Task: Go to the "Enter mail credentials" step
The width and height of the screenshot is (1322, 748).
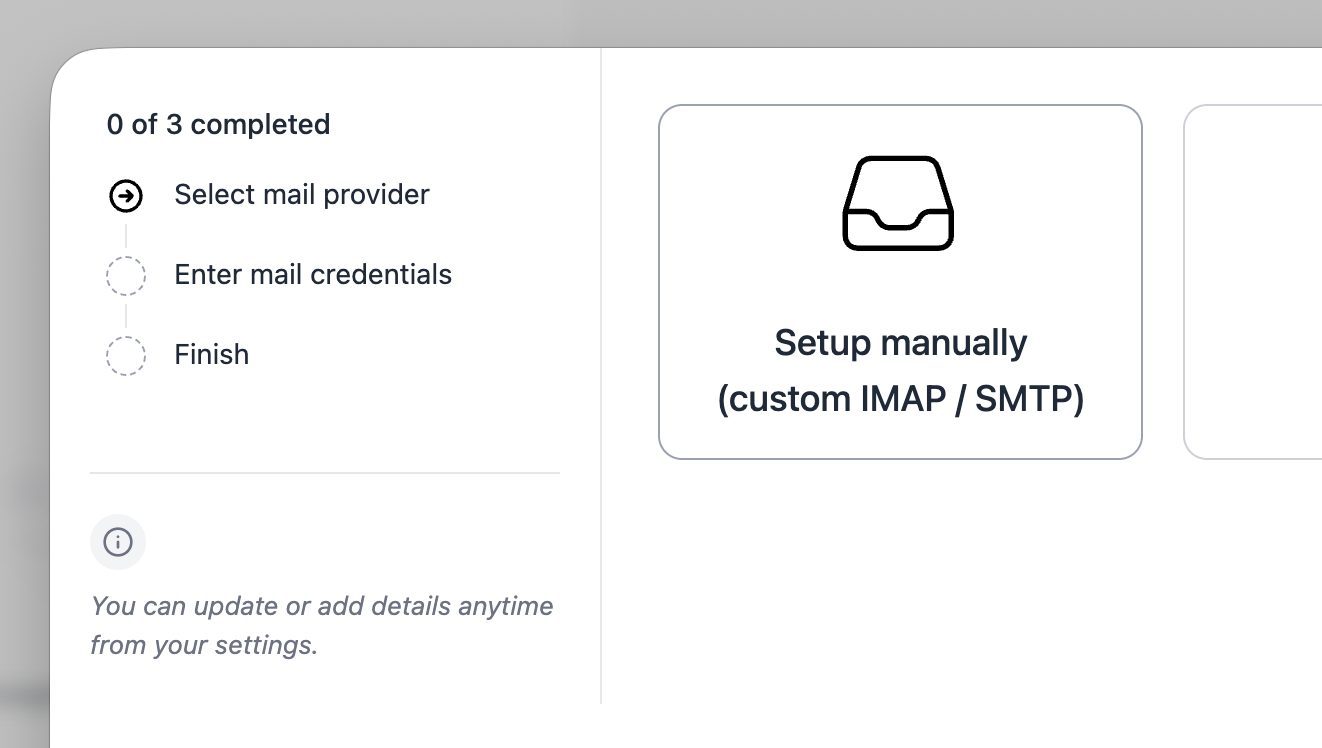Action: click(x=312, y=274)
